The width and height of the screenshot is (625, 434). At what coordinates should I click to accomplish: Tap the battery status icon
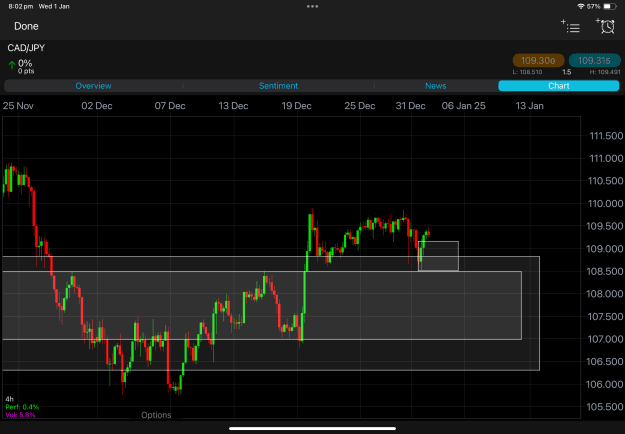(609, 6)
